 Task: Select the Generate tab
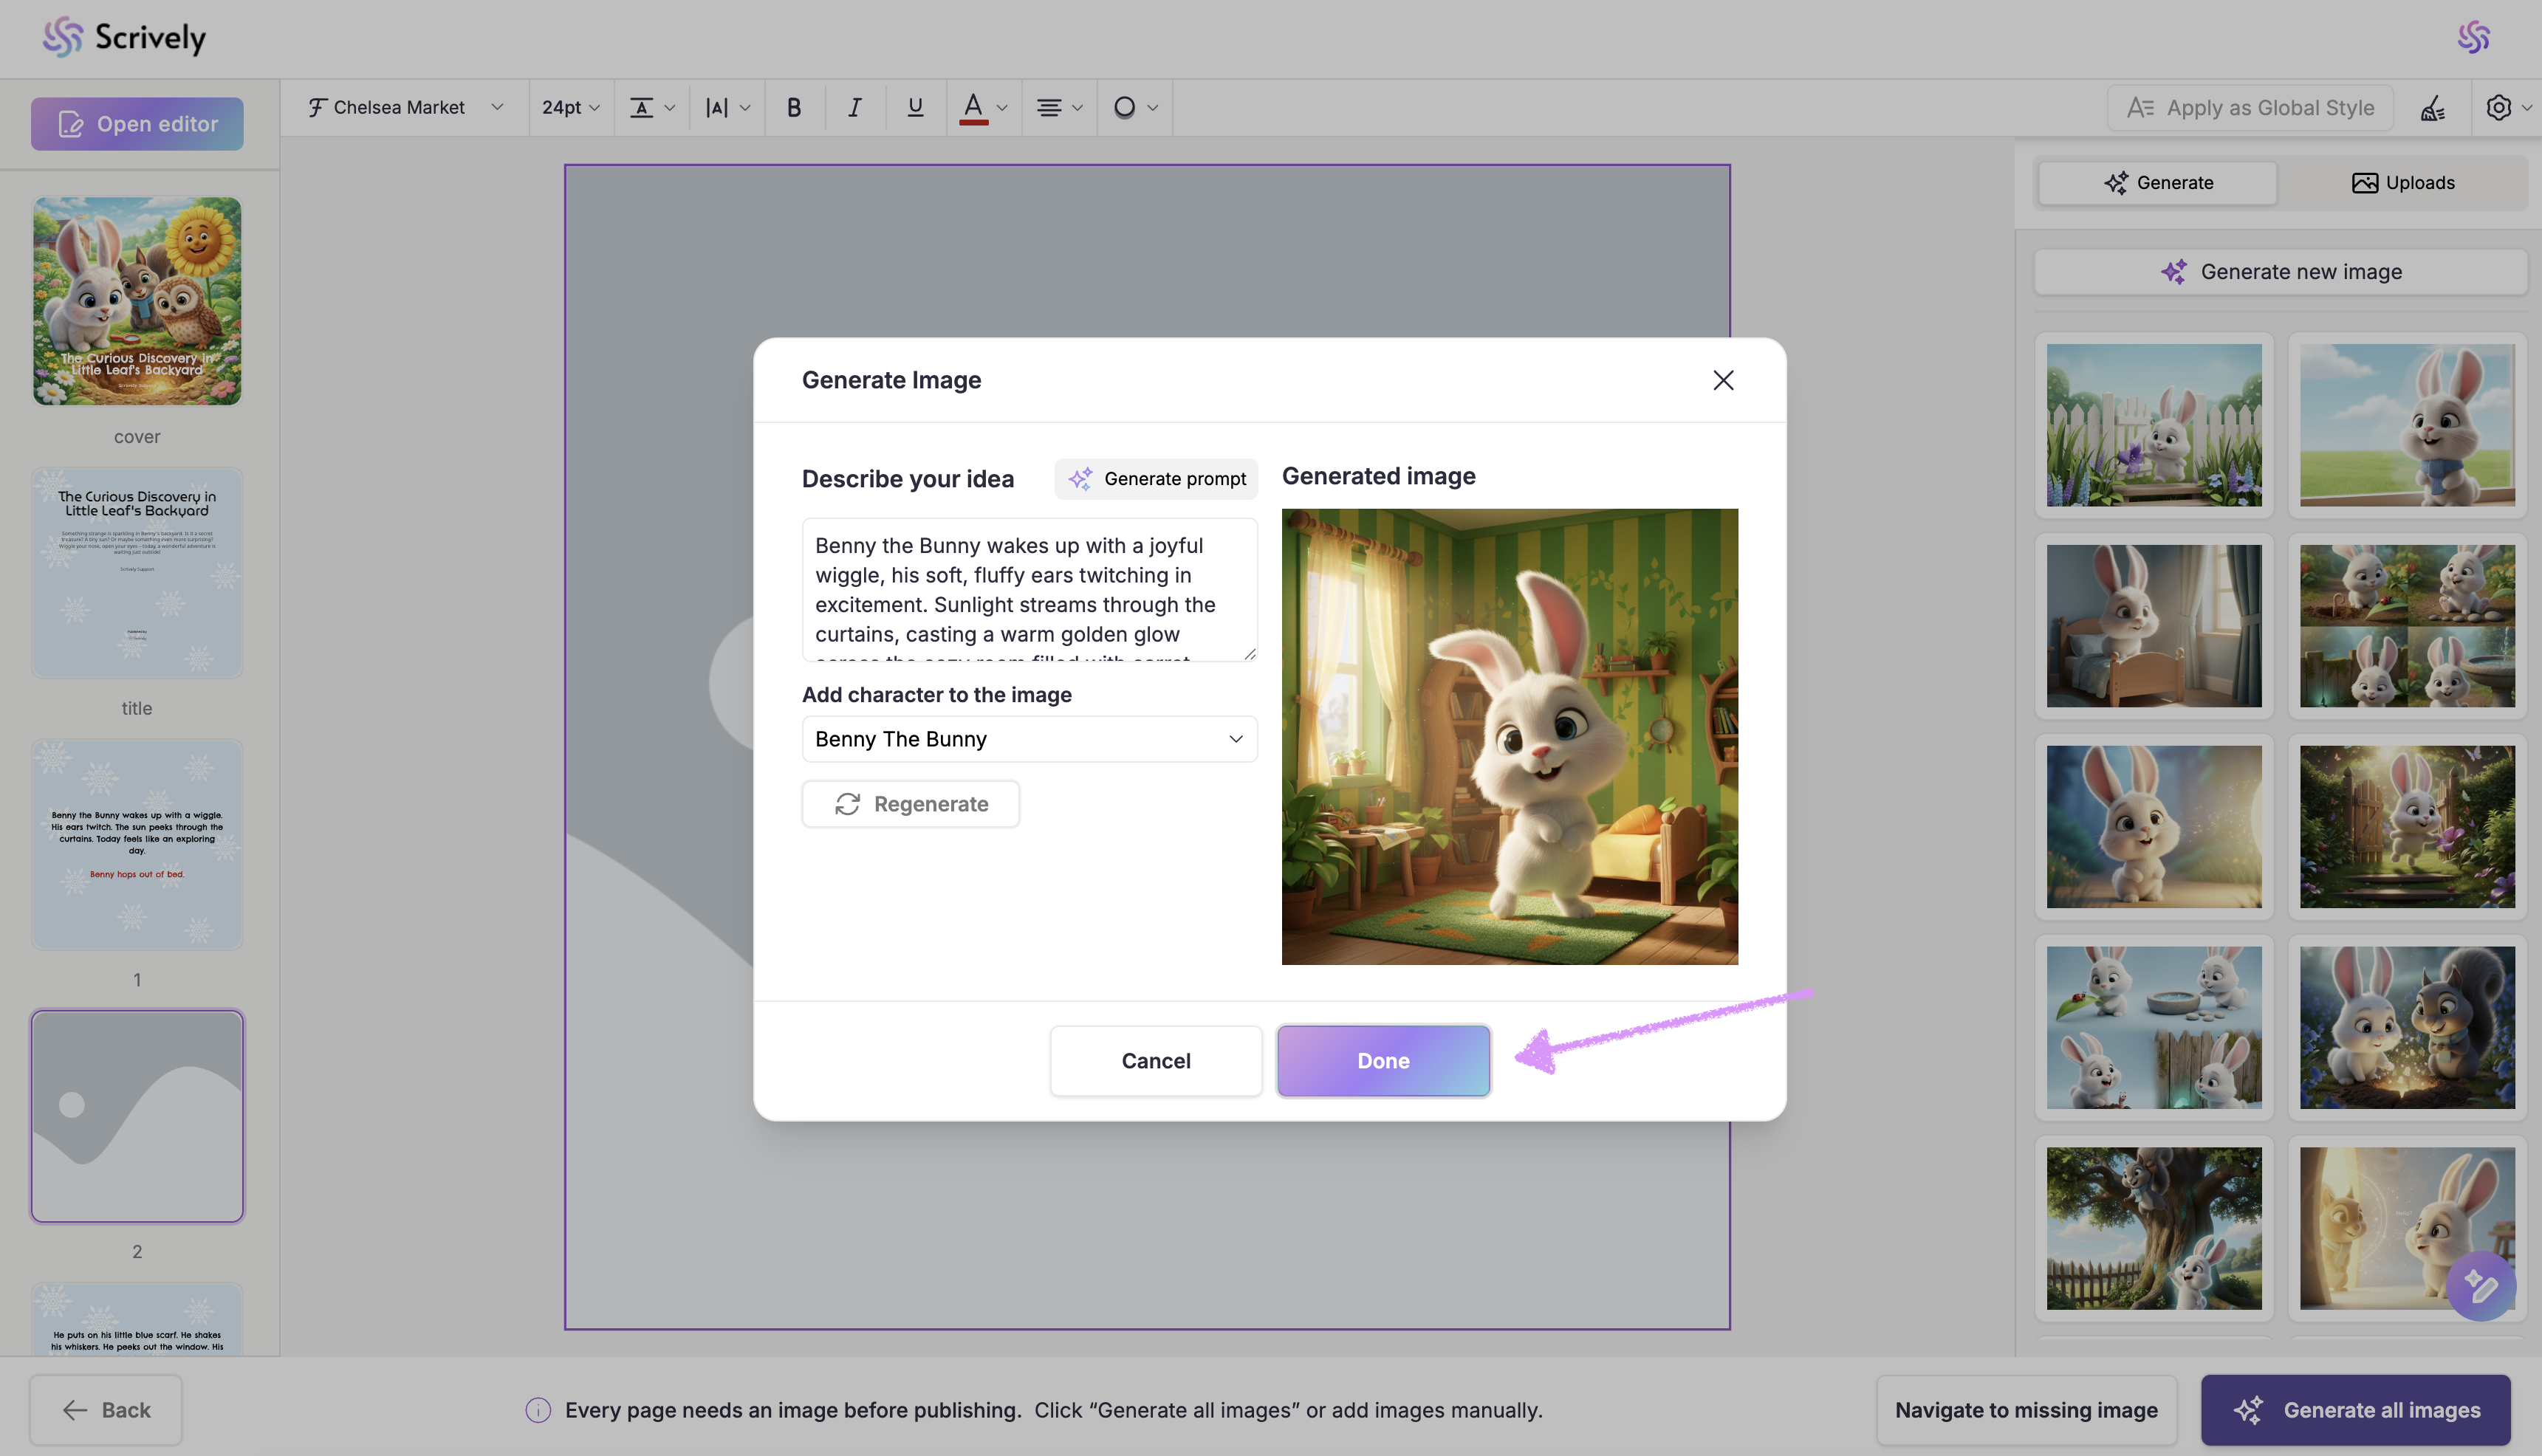(x=2158, y=183)
